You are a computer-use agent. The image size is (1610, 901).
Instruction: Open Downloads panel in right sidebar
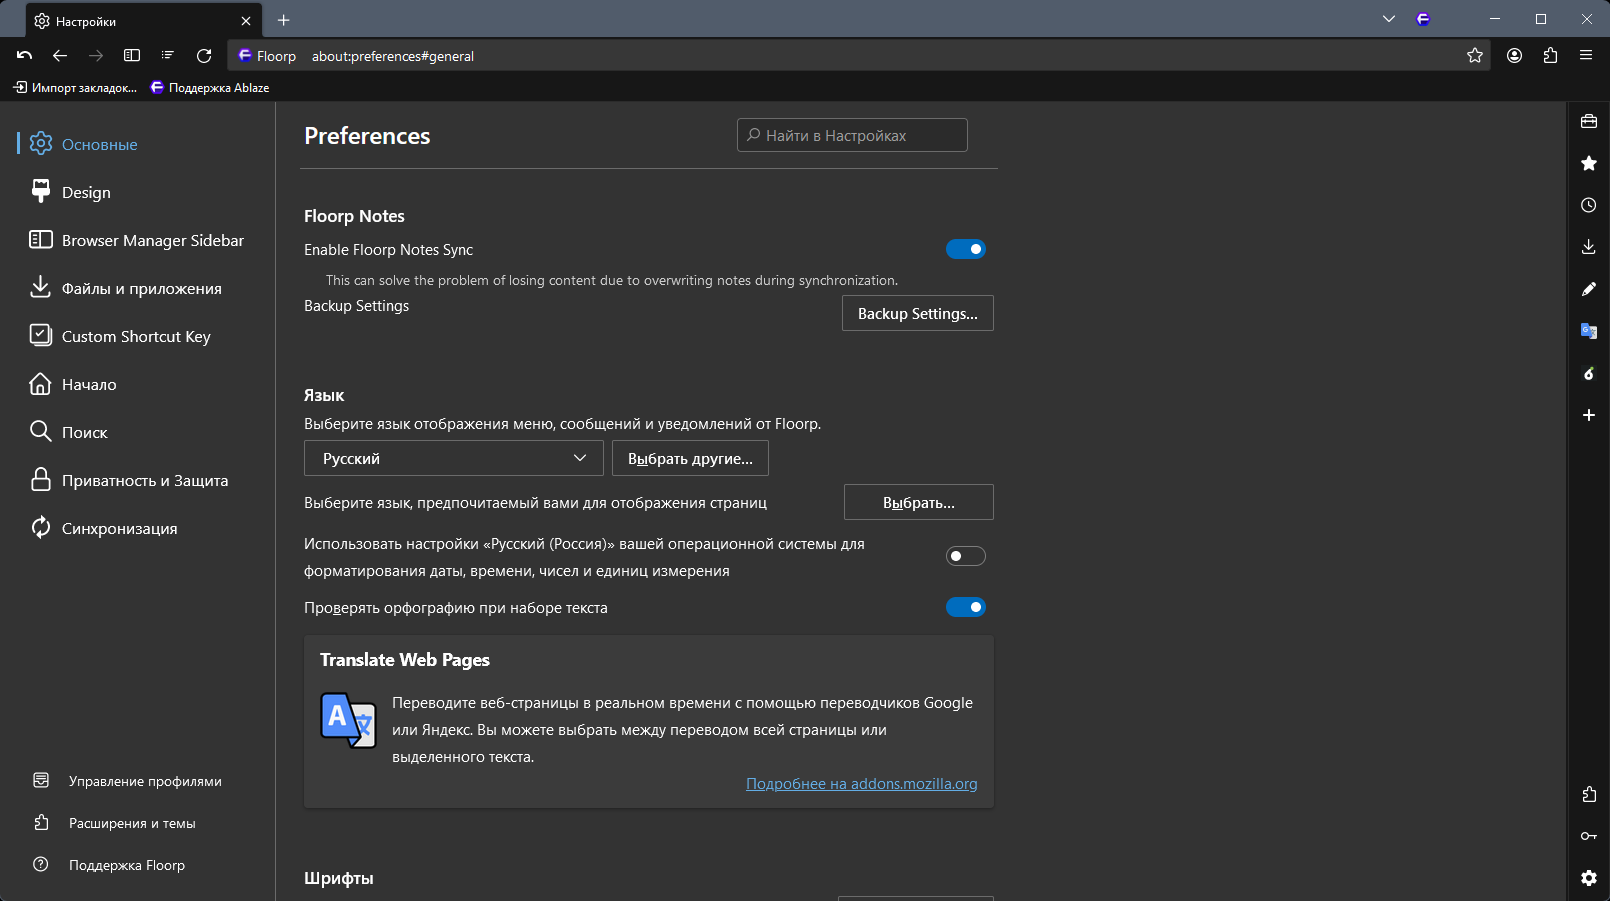click(1588, 247)
